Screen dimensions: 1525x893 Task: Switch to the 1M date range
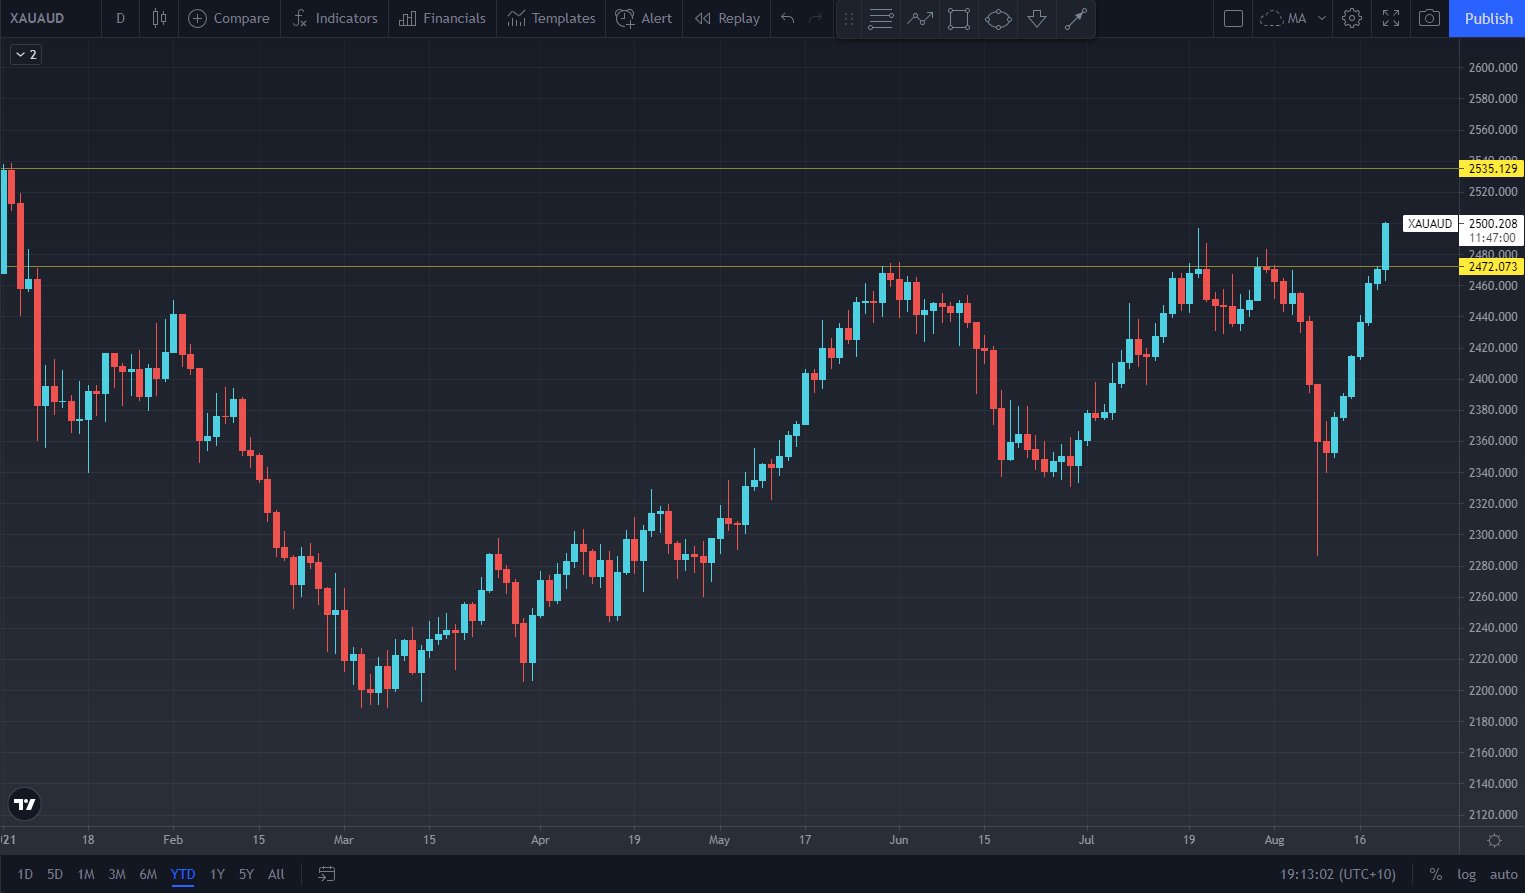point(86,874)
